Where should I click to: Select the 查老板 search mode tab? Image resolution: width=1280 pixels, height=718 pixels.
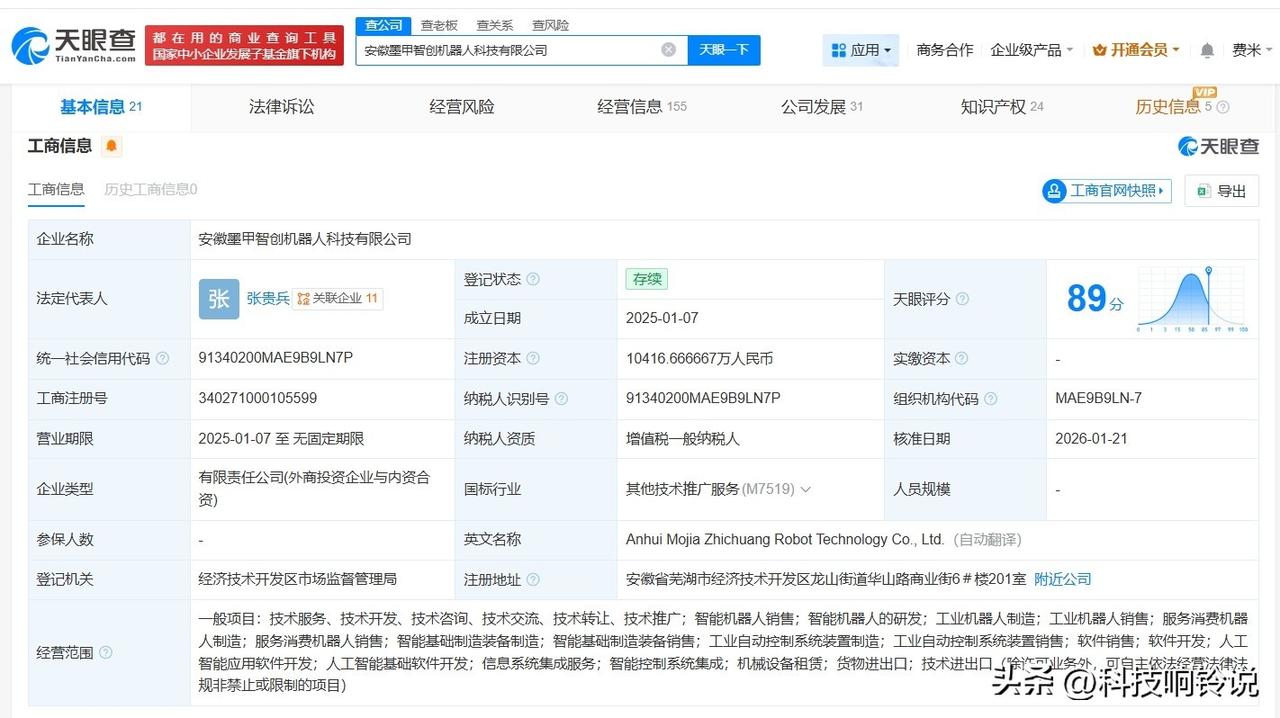click(439, 25)
